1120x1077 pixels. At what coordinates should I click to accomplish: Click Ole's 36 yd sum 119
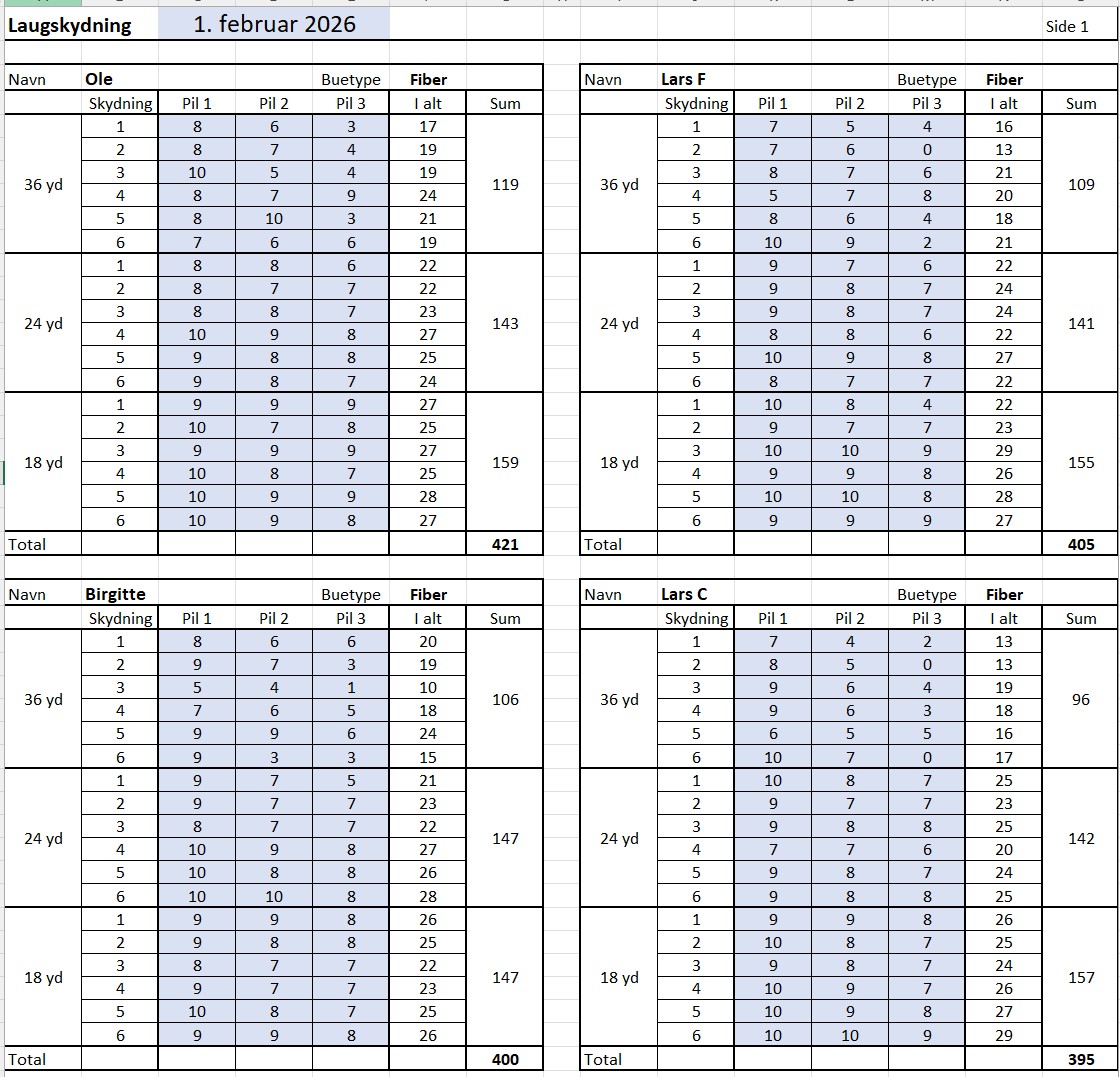pos(505,184)
